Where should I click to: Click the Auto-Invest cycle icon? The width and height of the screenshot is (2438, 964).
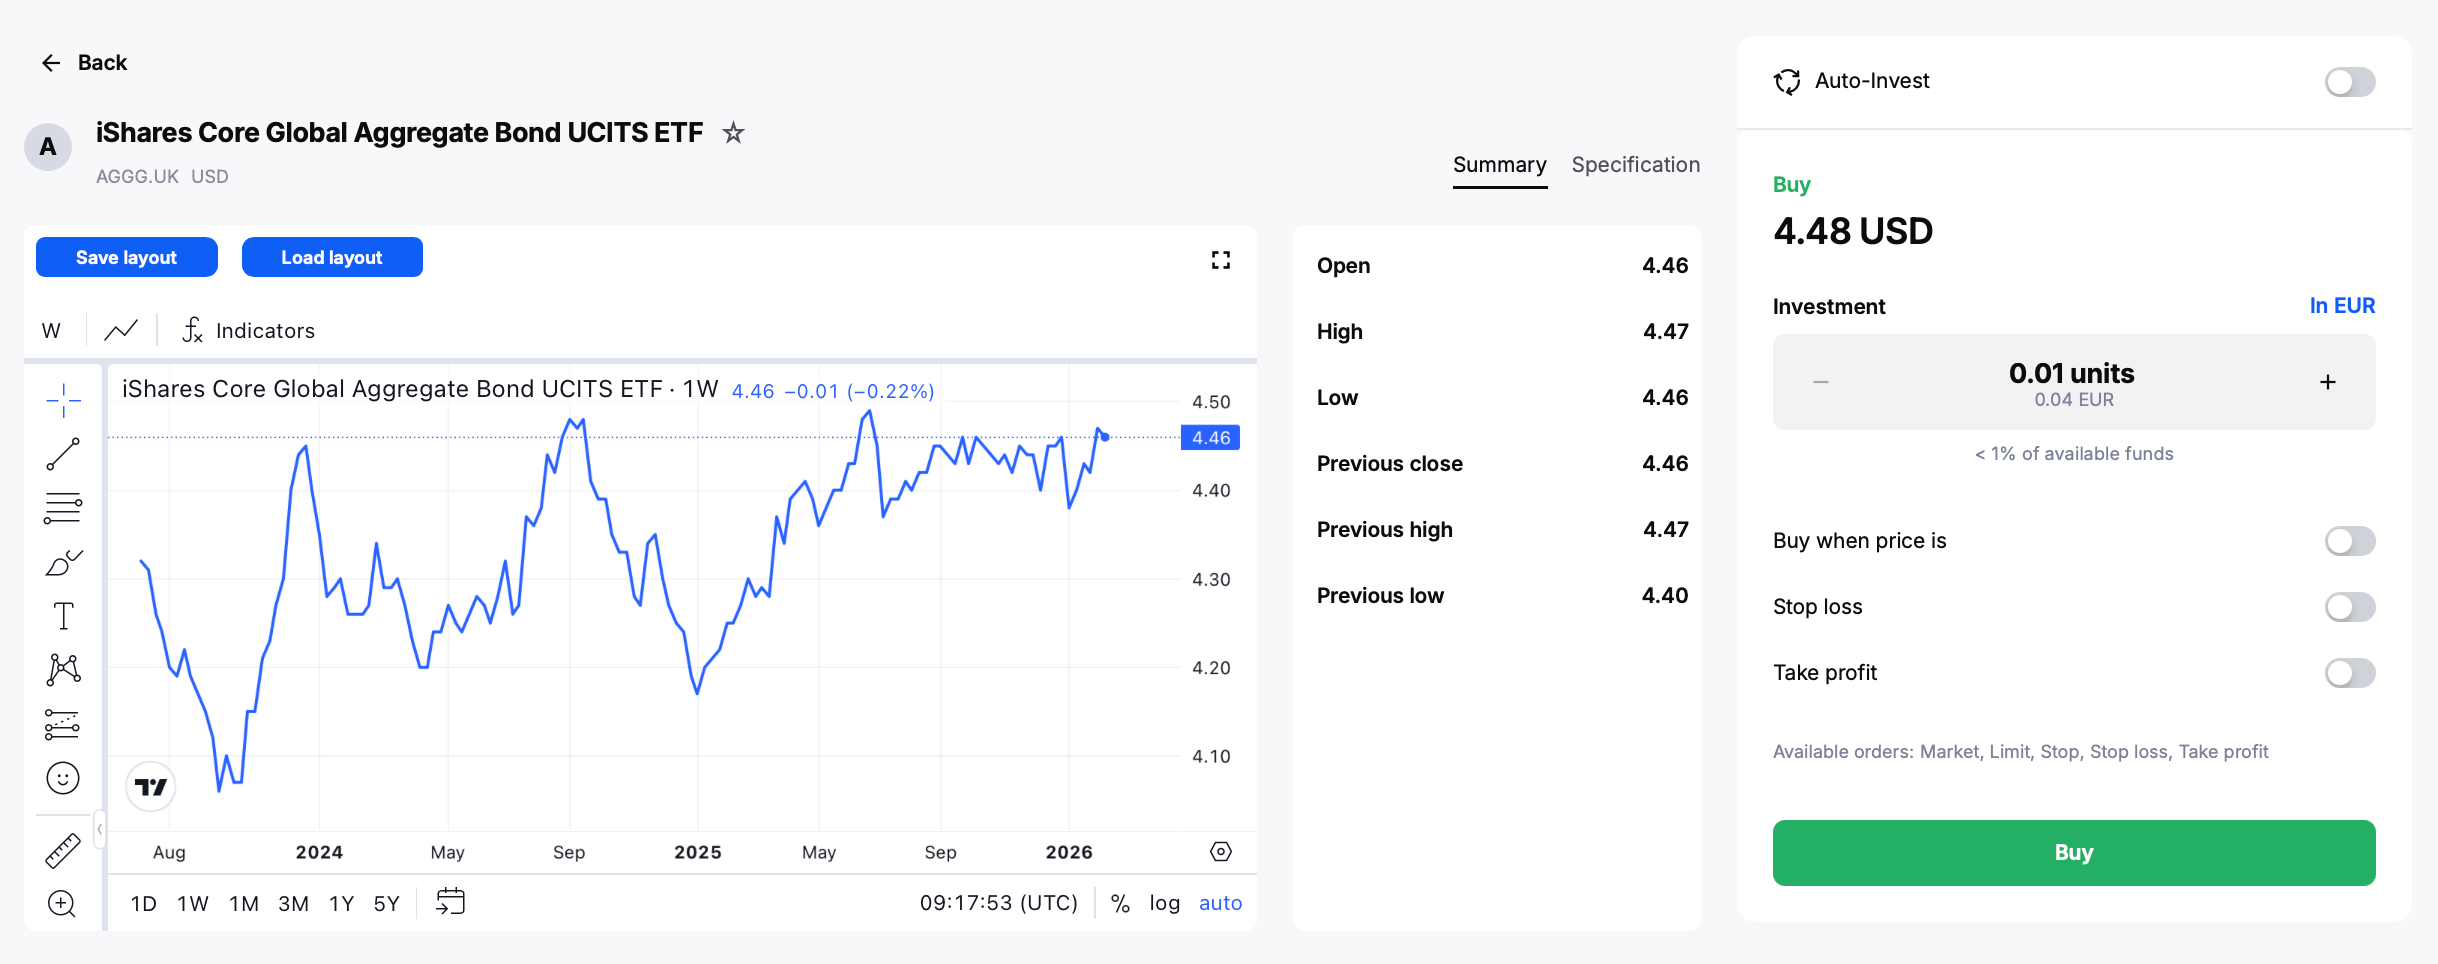1787,81
